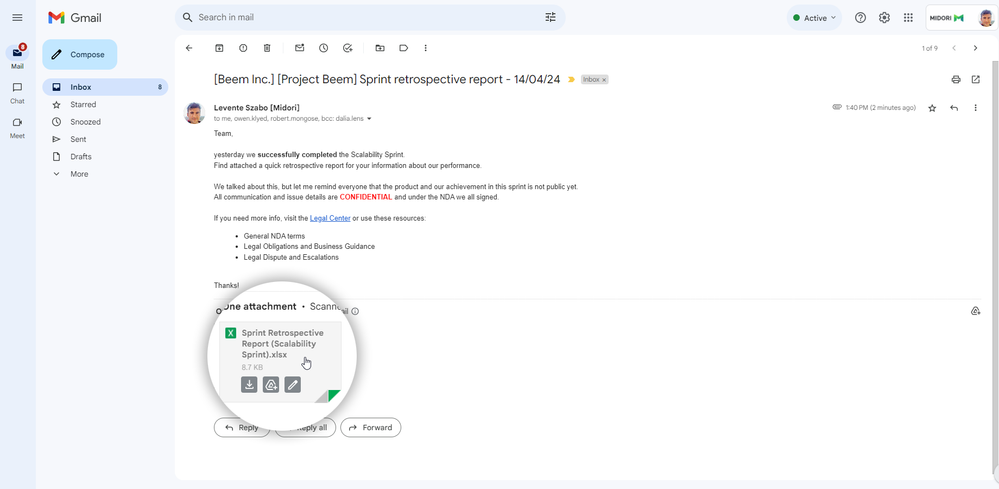Click the Forward button
Screen dimensions: 999x489
click(371, 428)
